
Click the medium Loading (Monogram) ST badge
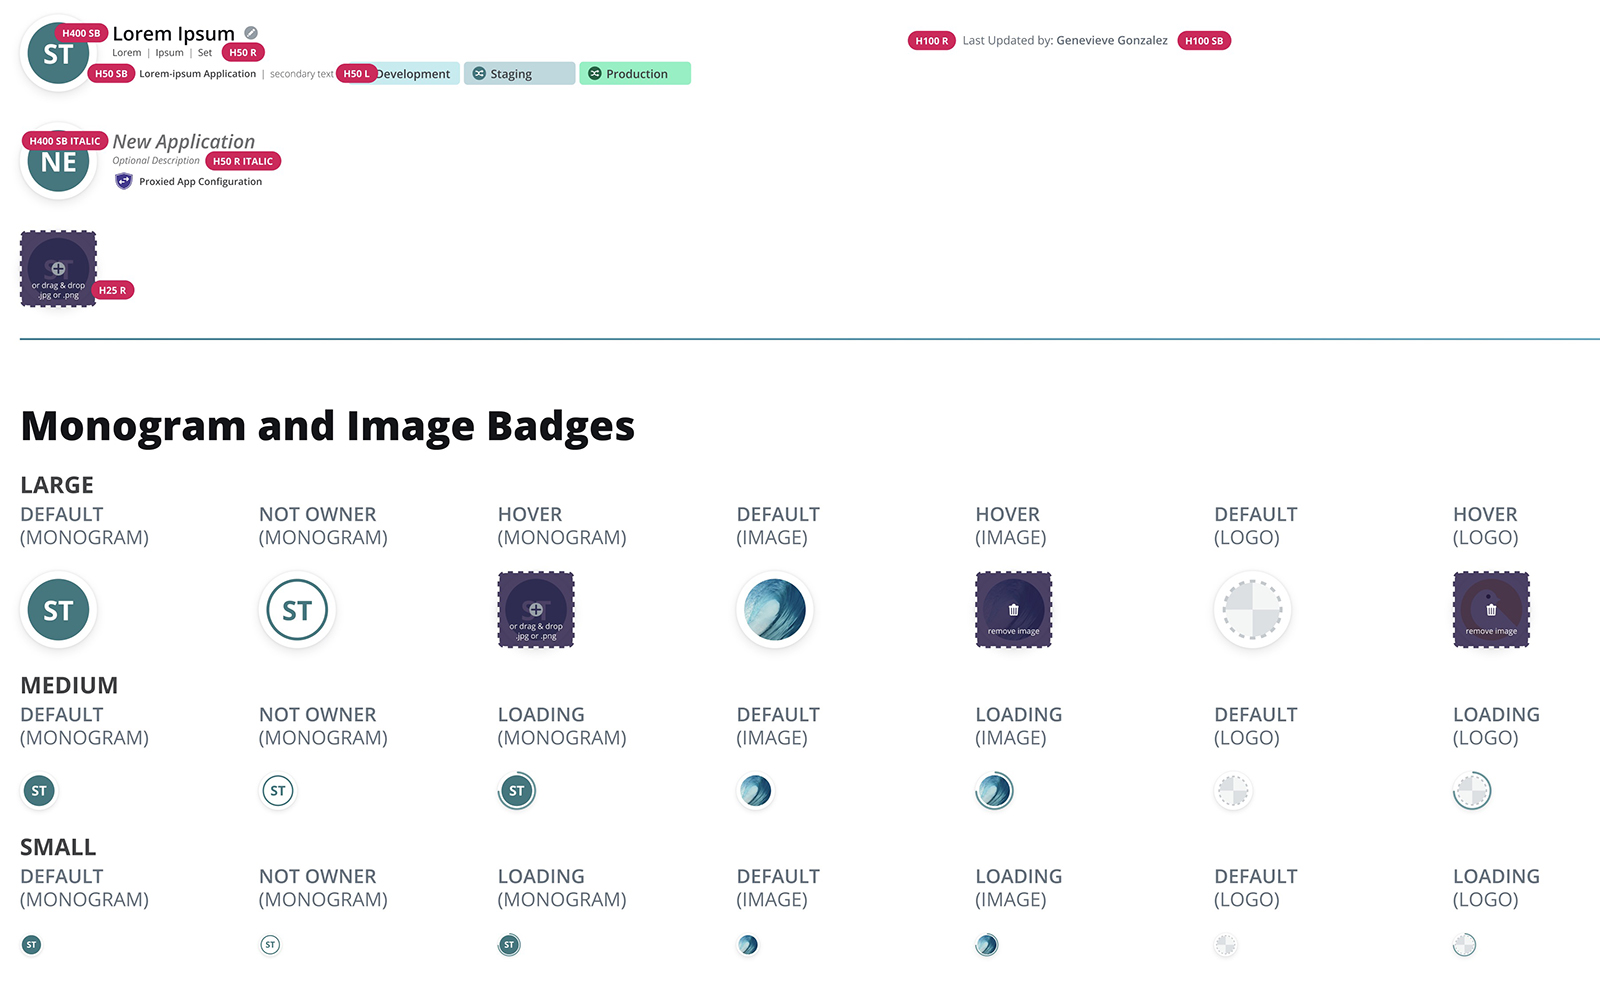click(517, 791)
